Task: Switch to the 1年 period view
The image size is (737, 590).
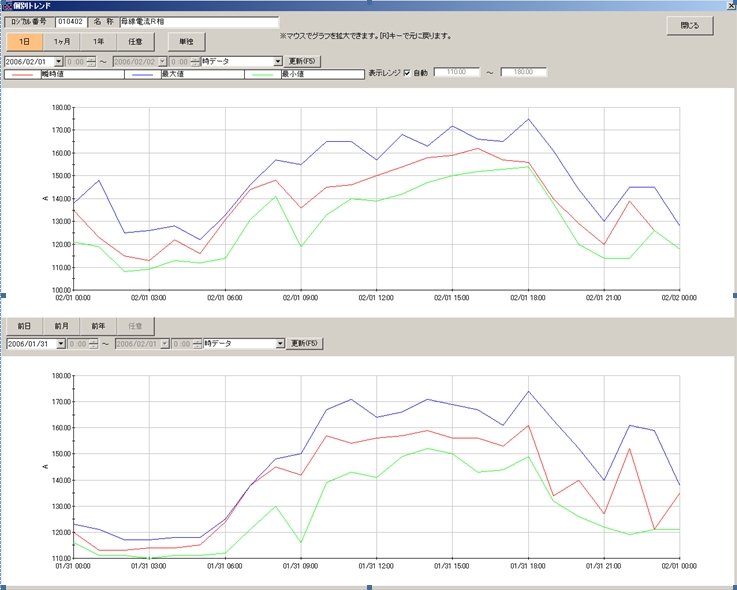Action: pos(98,41)
